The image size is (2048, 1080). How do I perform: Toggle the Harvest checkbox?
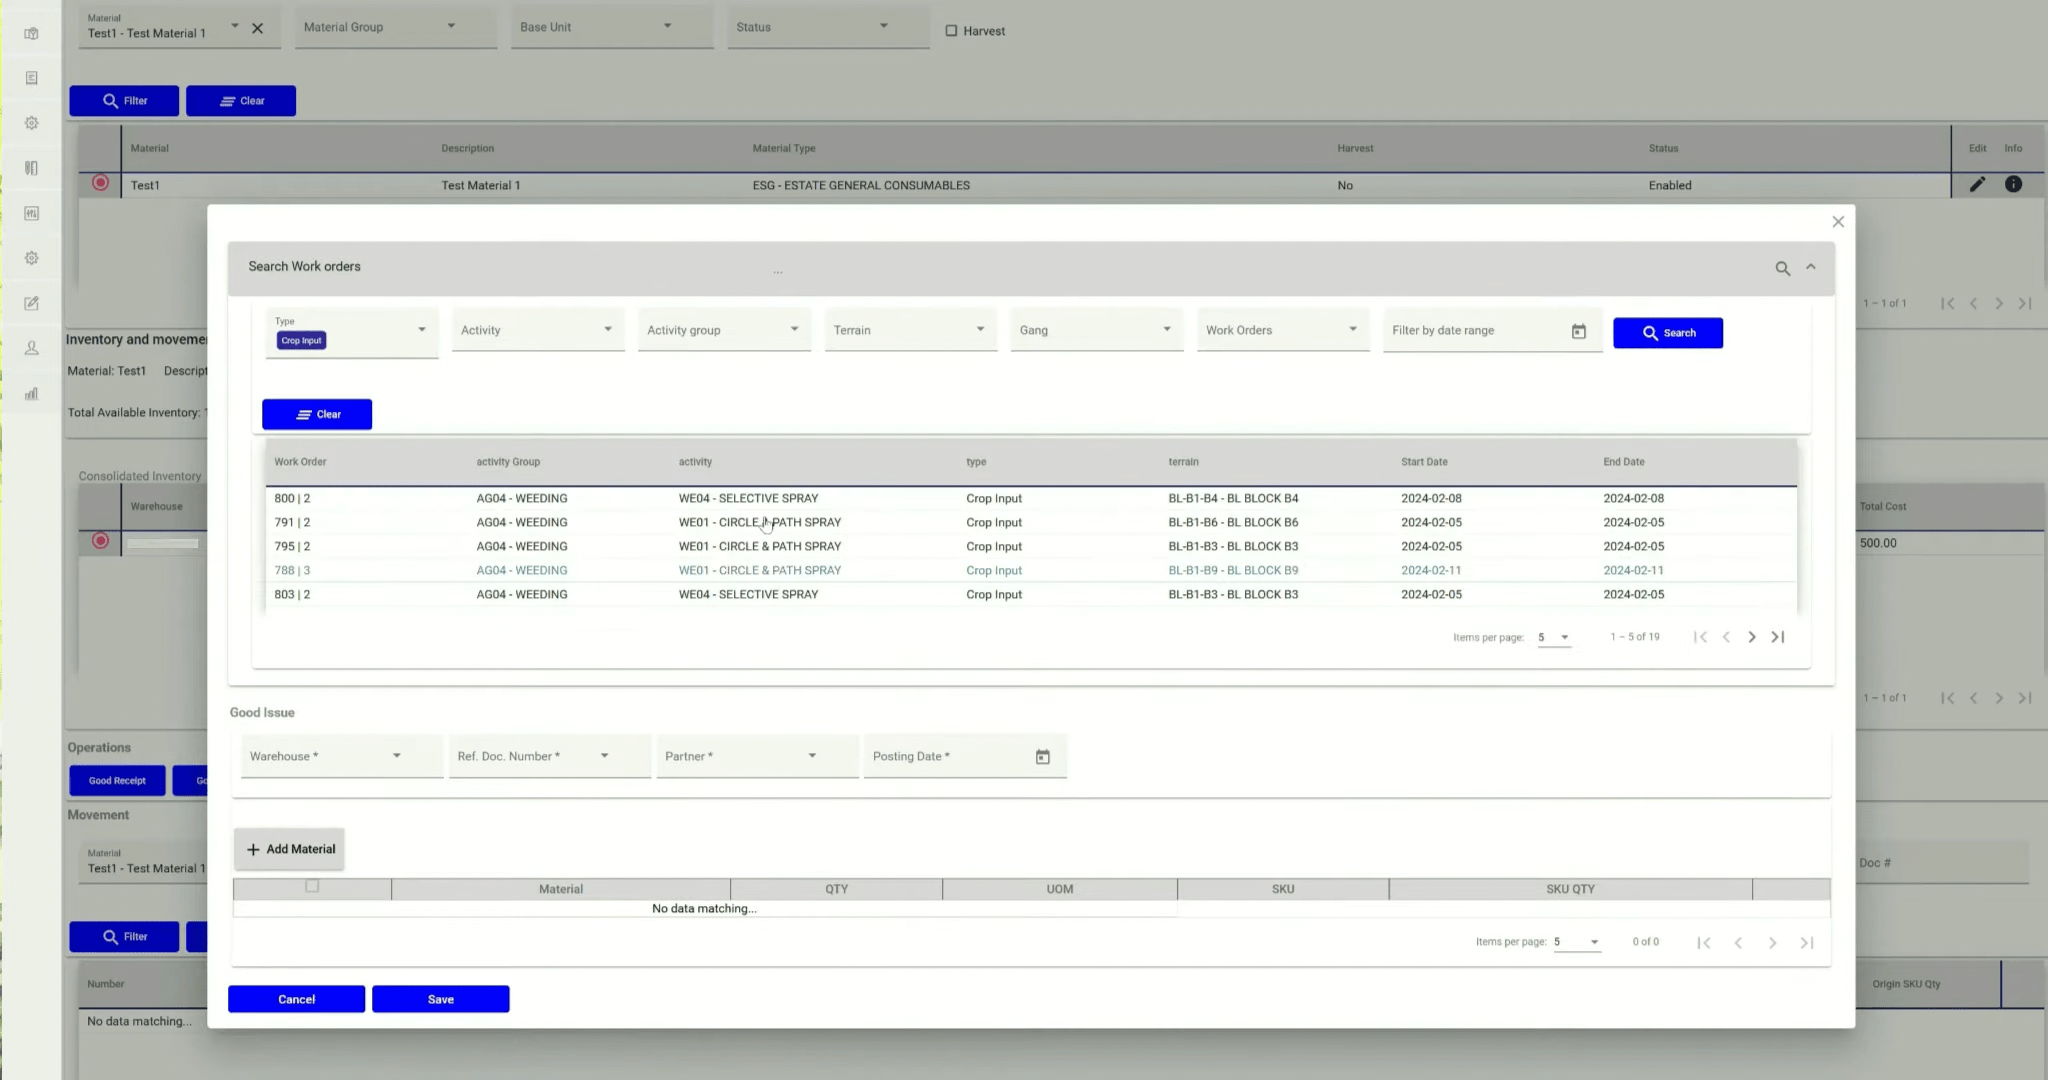tap(951, 31)
